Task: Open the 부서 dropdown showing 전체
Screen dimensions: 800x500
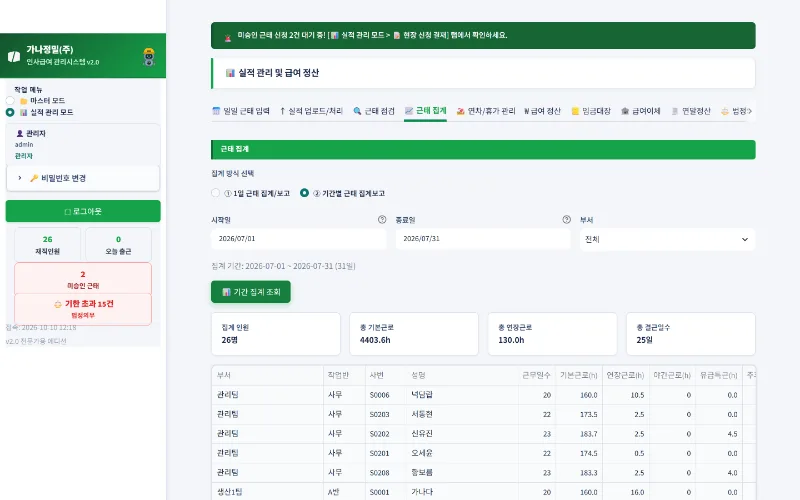Action: (x=667, y=239)
